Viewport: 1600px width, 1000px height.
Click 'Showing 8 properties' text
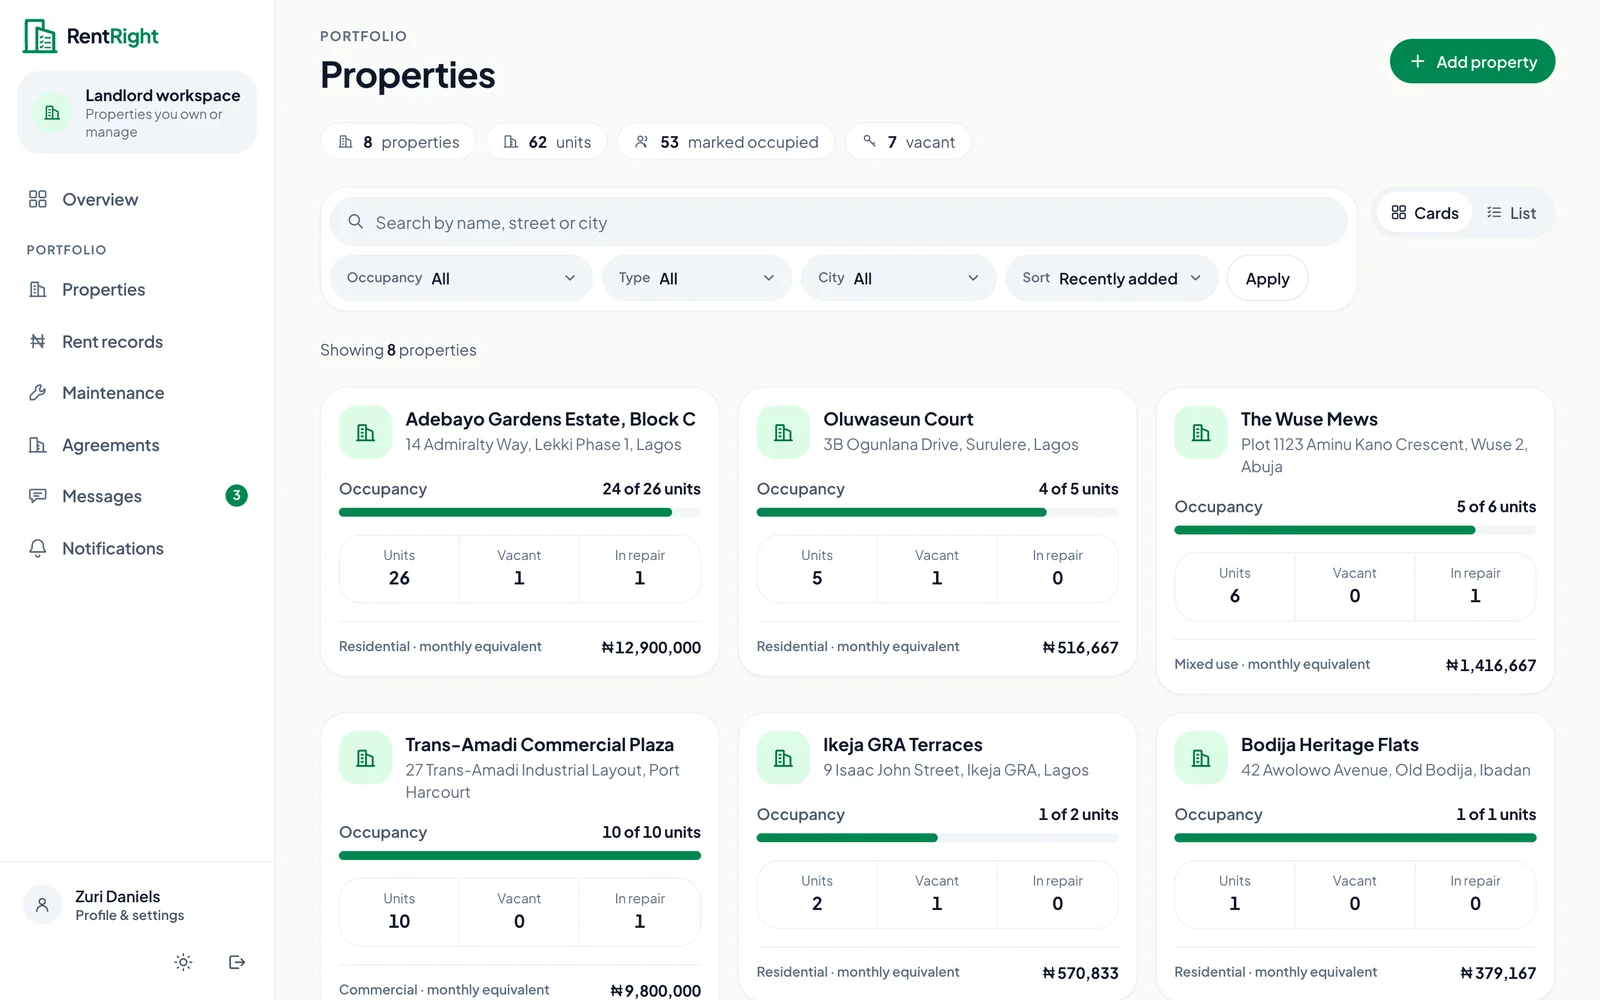click(x=398, y=350)
